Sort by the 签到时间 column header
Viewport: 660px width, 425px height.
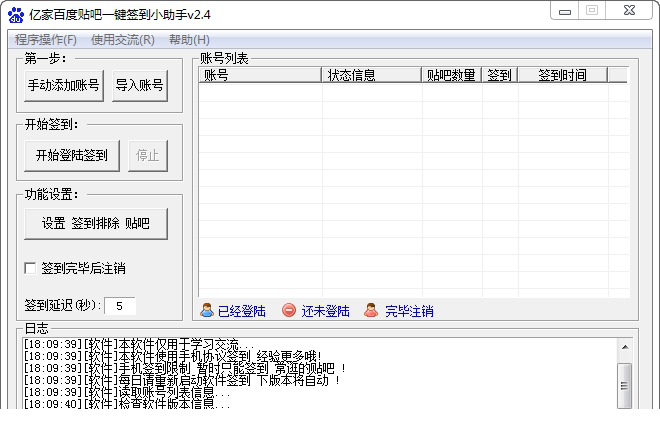pyautogui.click(x=563, y=75)
